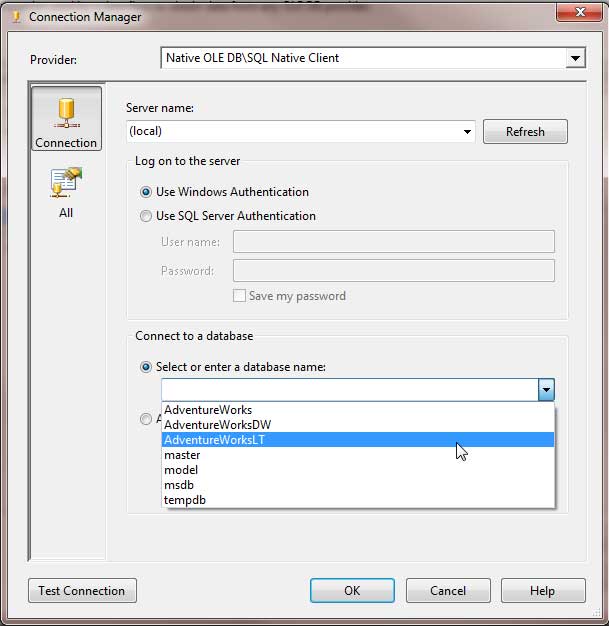Click the Connection Manager title bar icon

tap(15, 16)
